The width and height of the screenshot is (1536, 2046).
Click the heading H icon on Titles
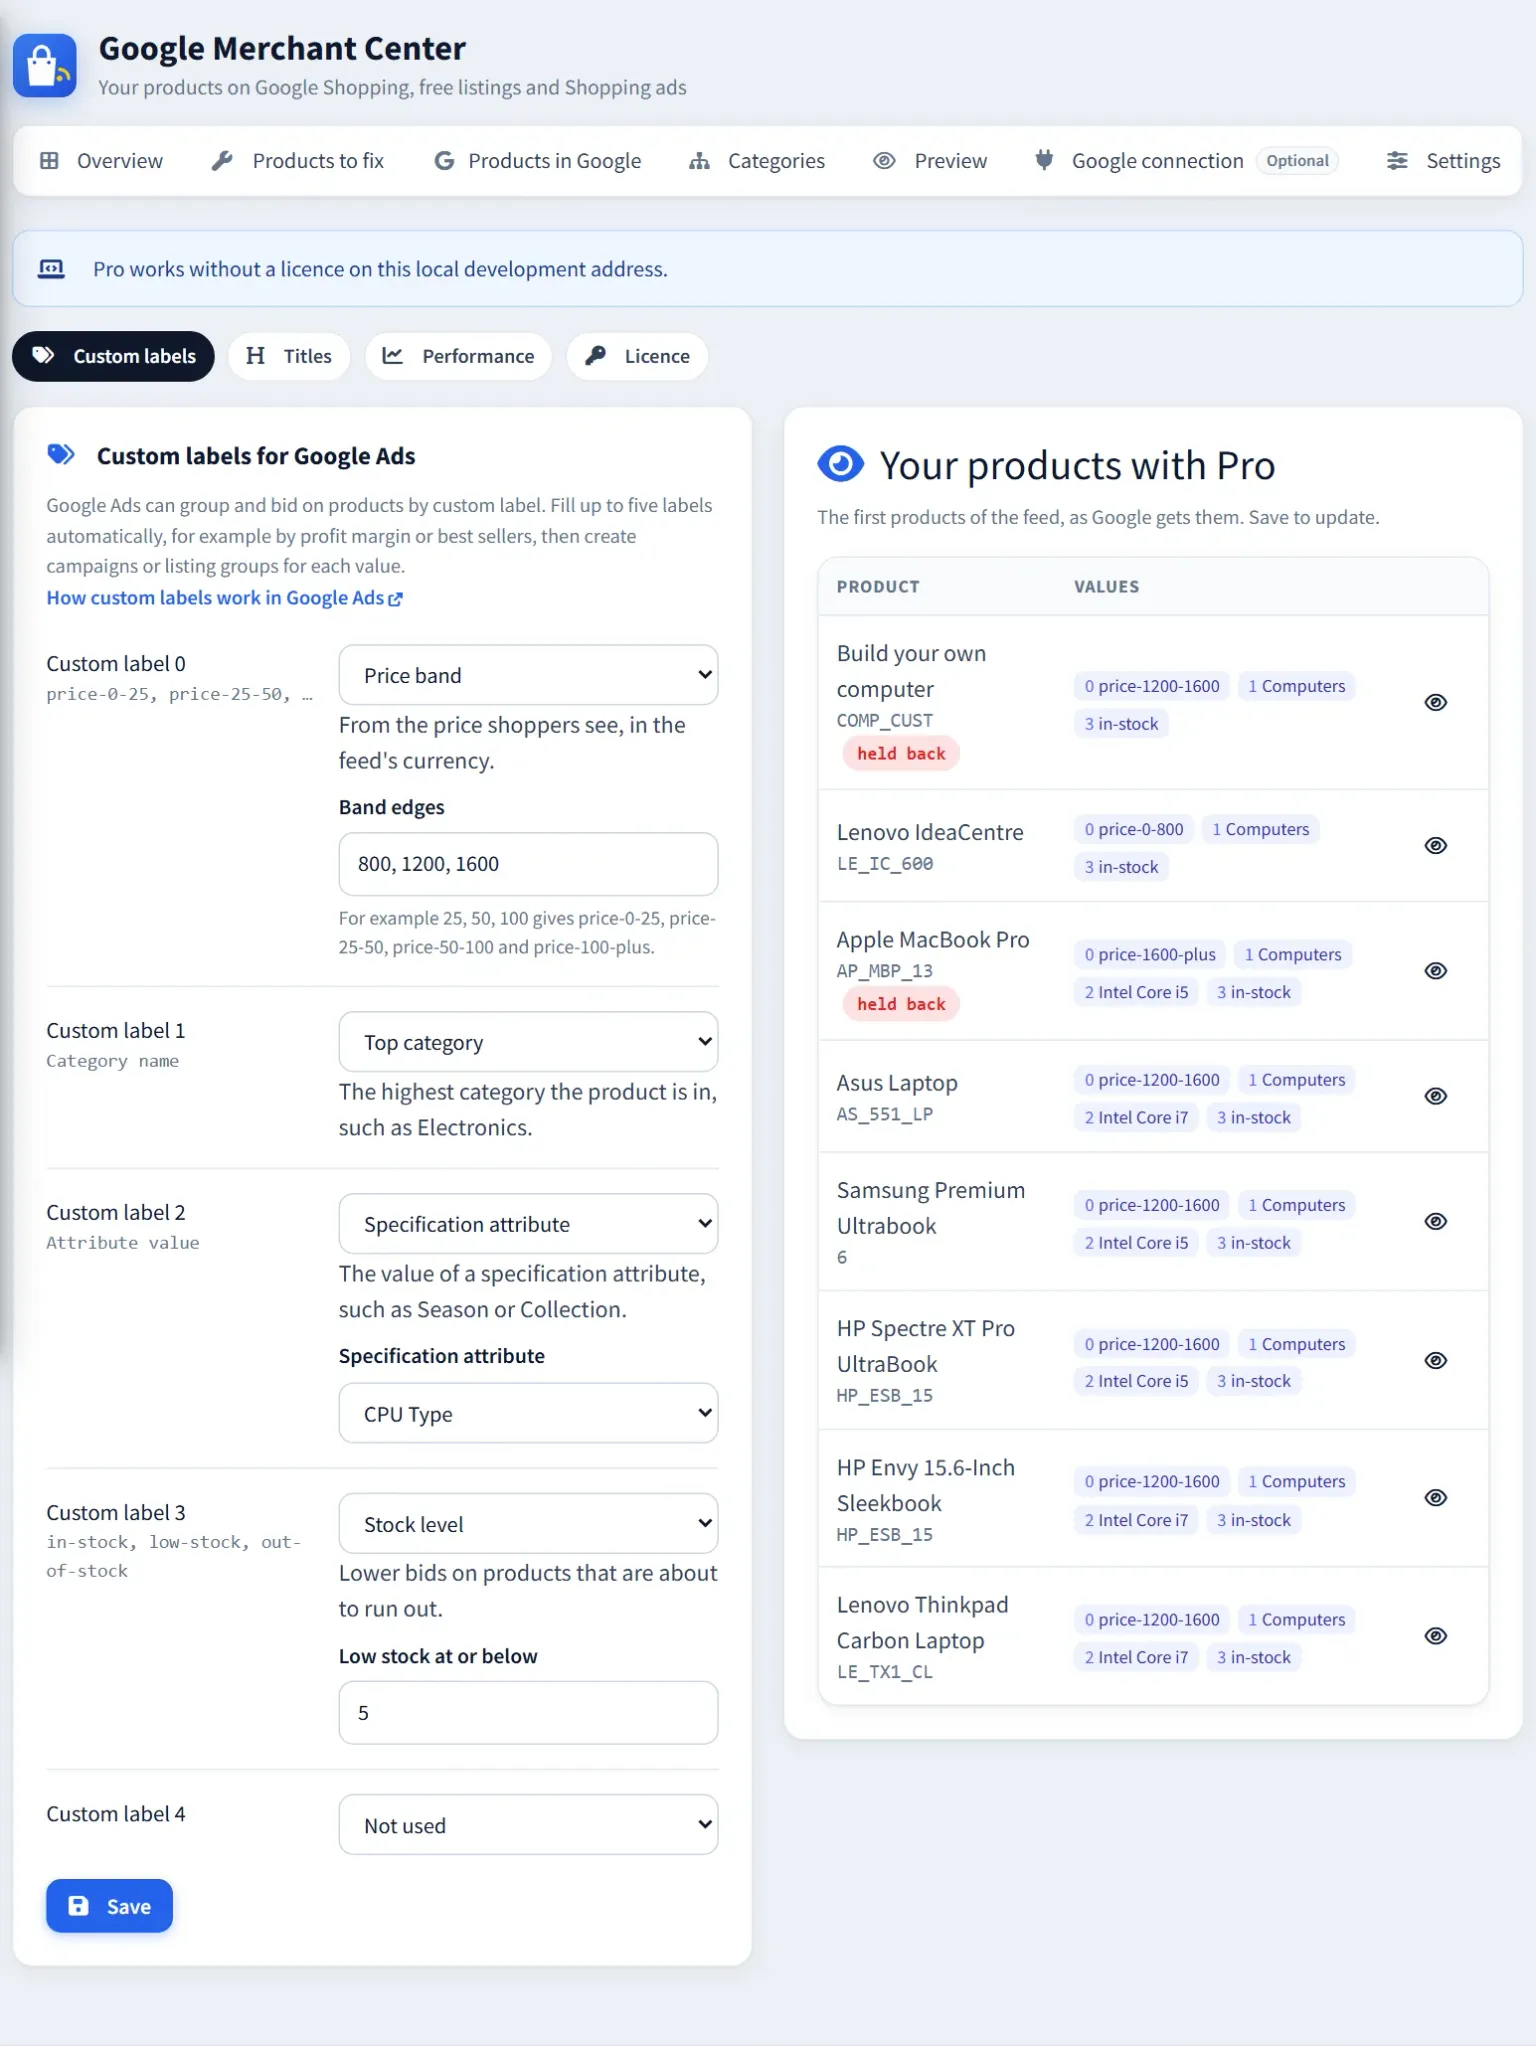[255, 355]
